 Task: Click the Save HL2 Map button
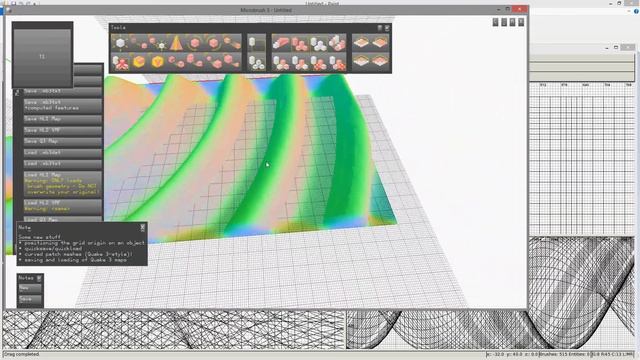coord(62,119)
